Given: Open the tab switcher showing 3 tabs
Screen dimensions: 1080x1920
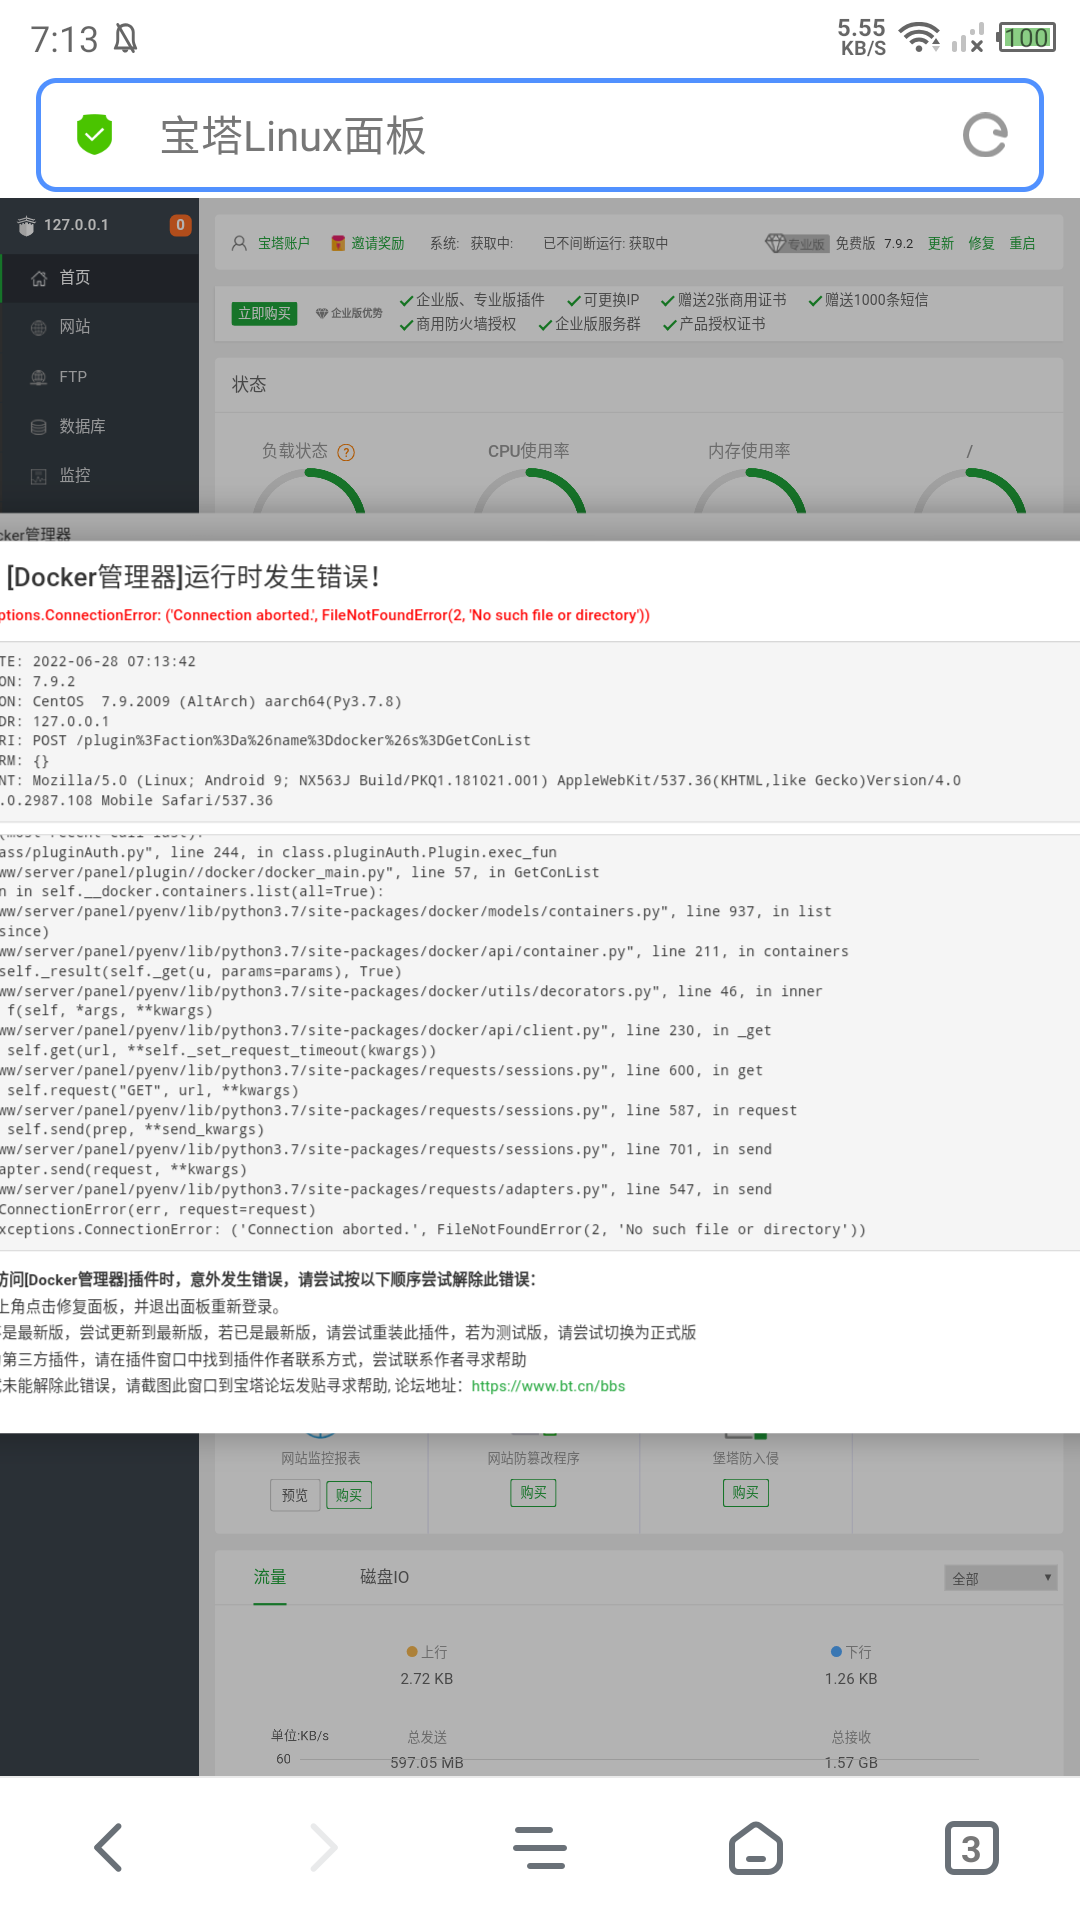Looking at the screenshot, I should (971, 1848).
